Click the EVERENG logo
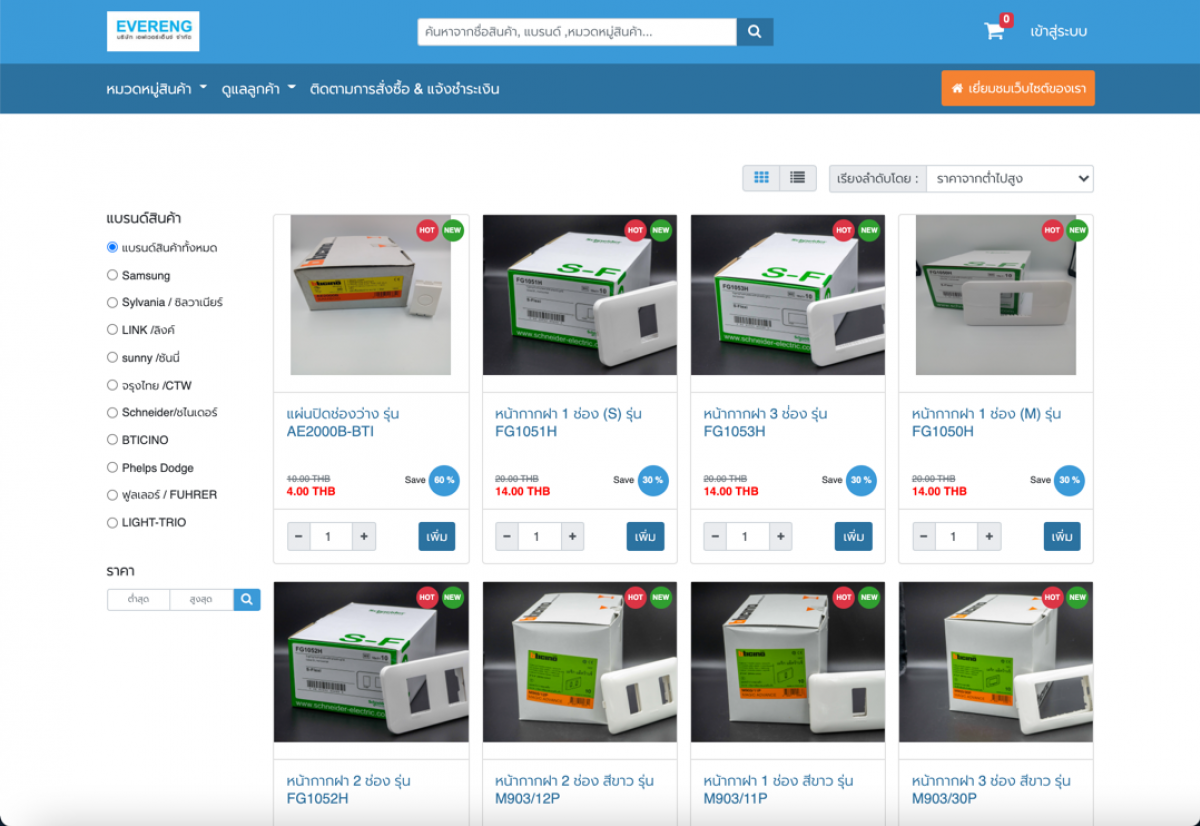This screenshot has width=1200, height=826. (x=153, y=31)
